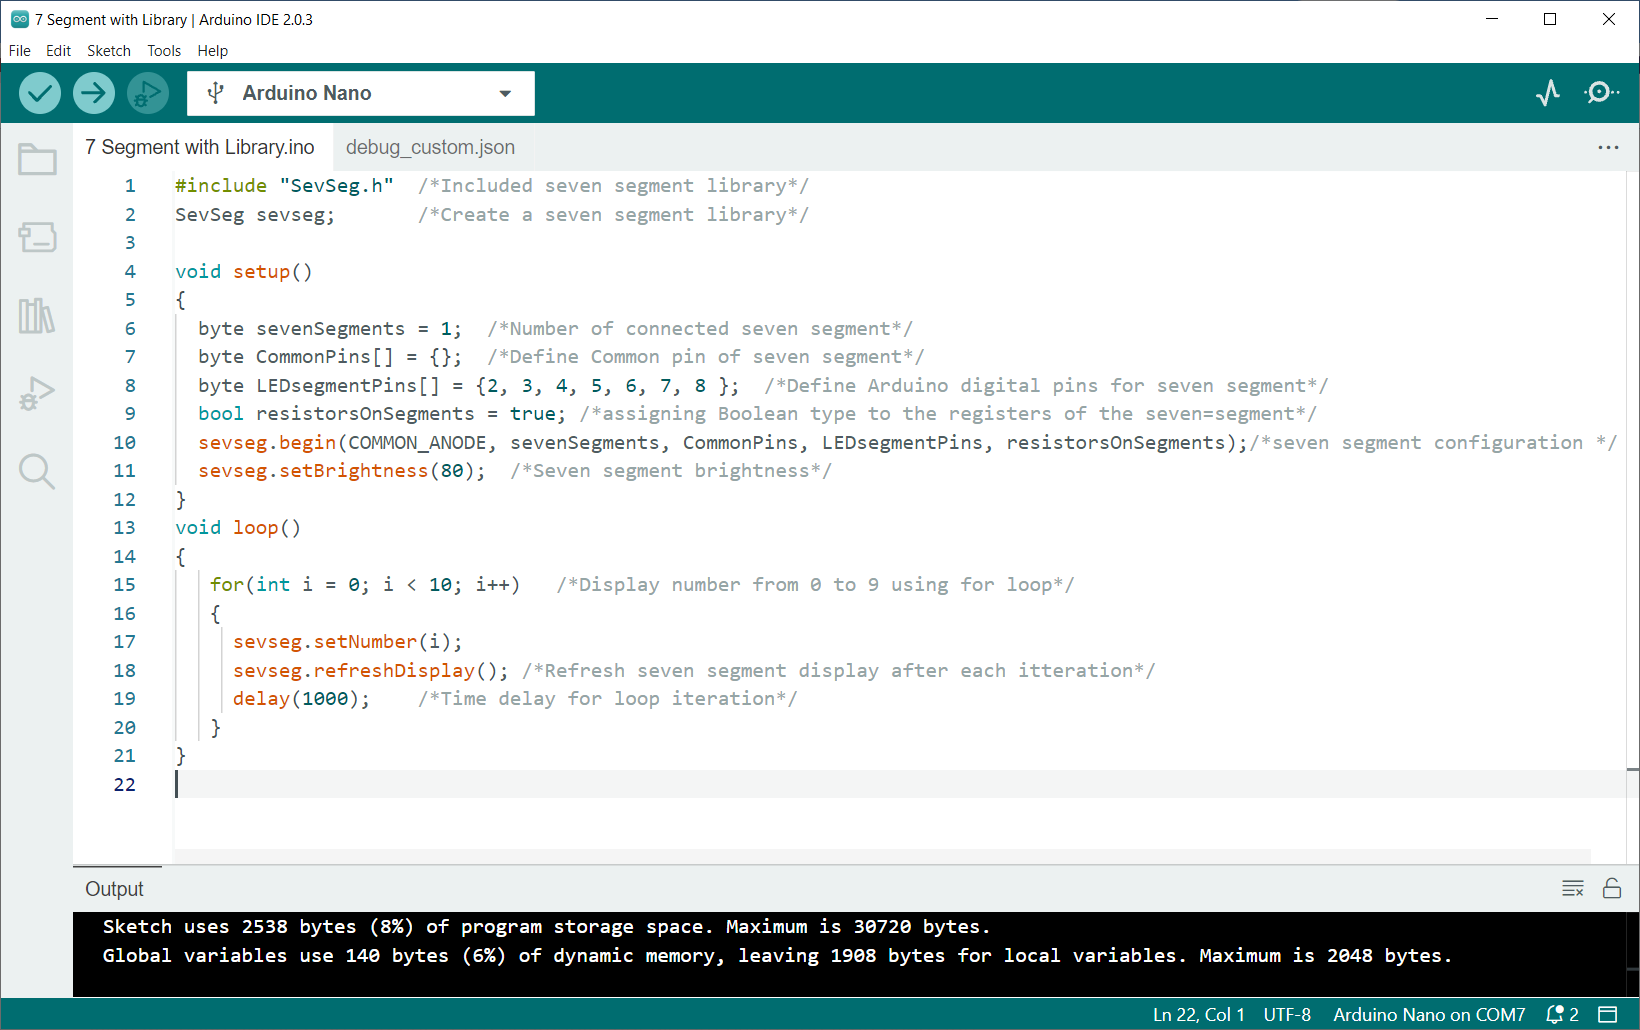Screen dimensions: 1640x1030
Task: Click the editor horizontal scrollbar
Action: 882,856
